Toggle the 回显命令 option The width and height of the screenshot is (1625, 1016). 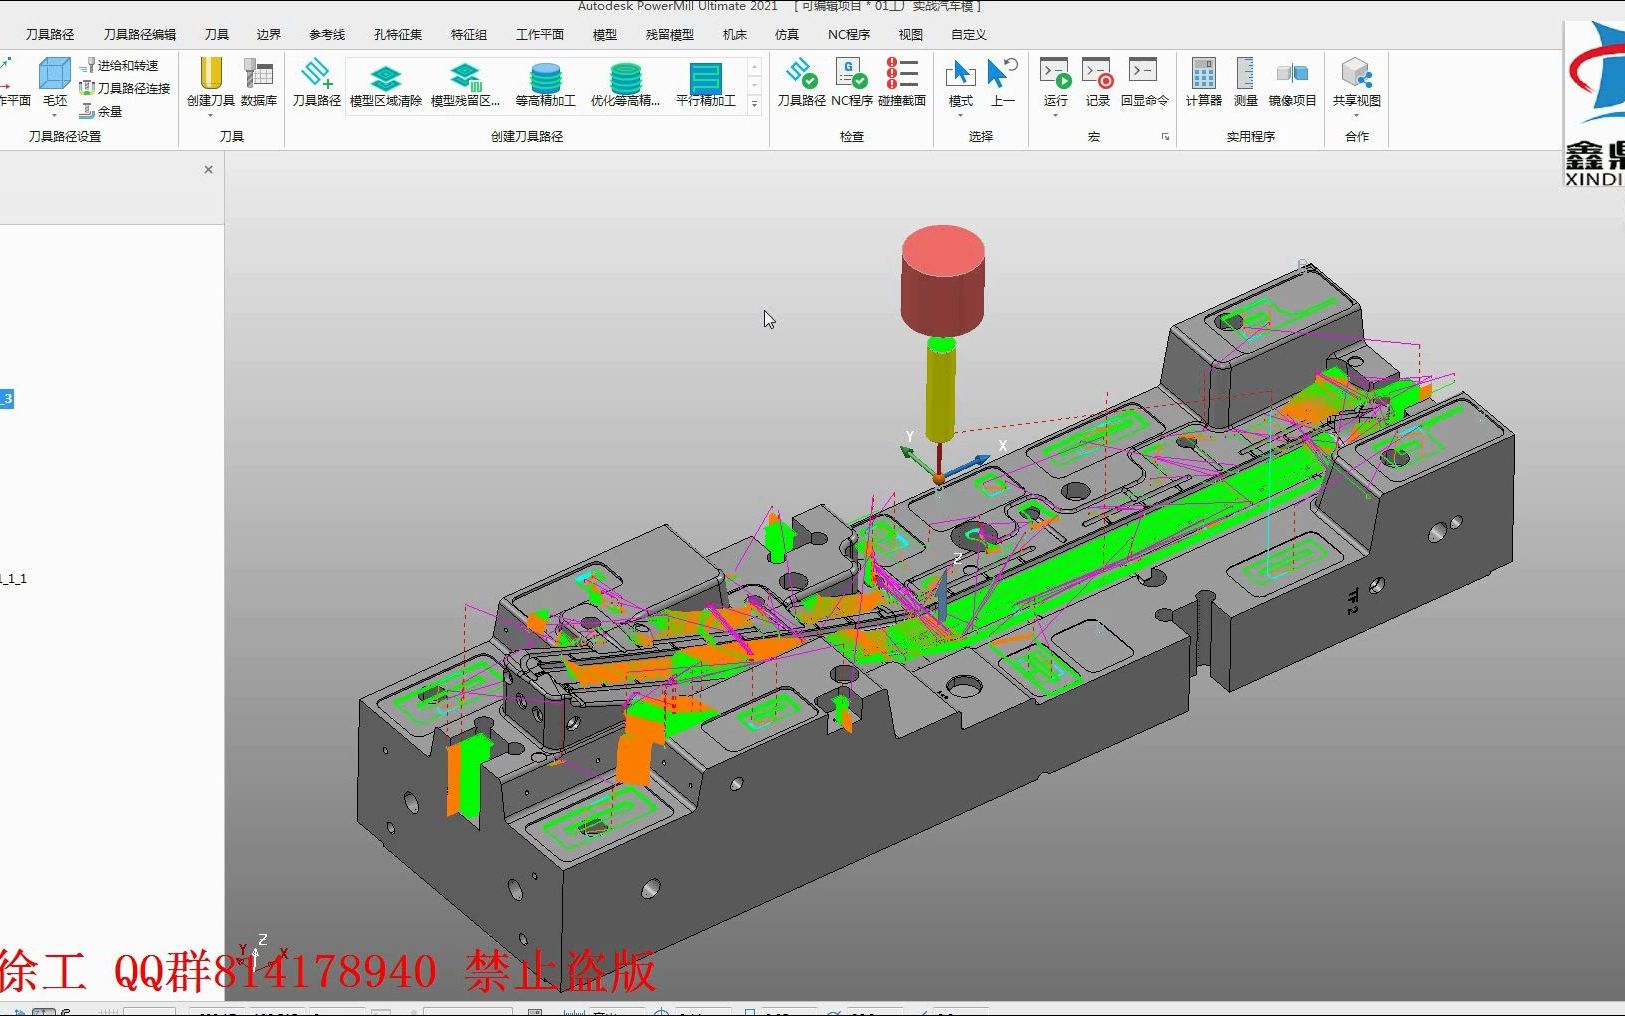[x=1144, y=83]
